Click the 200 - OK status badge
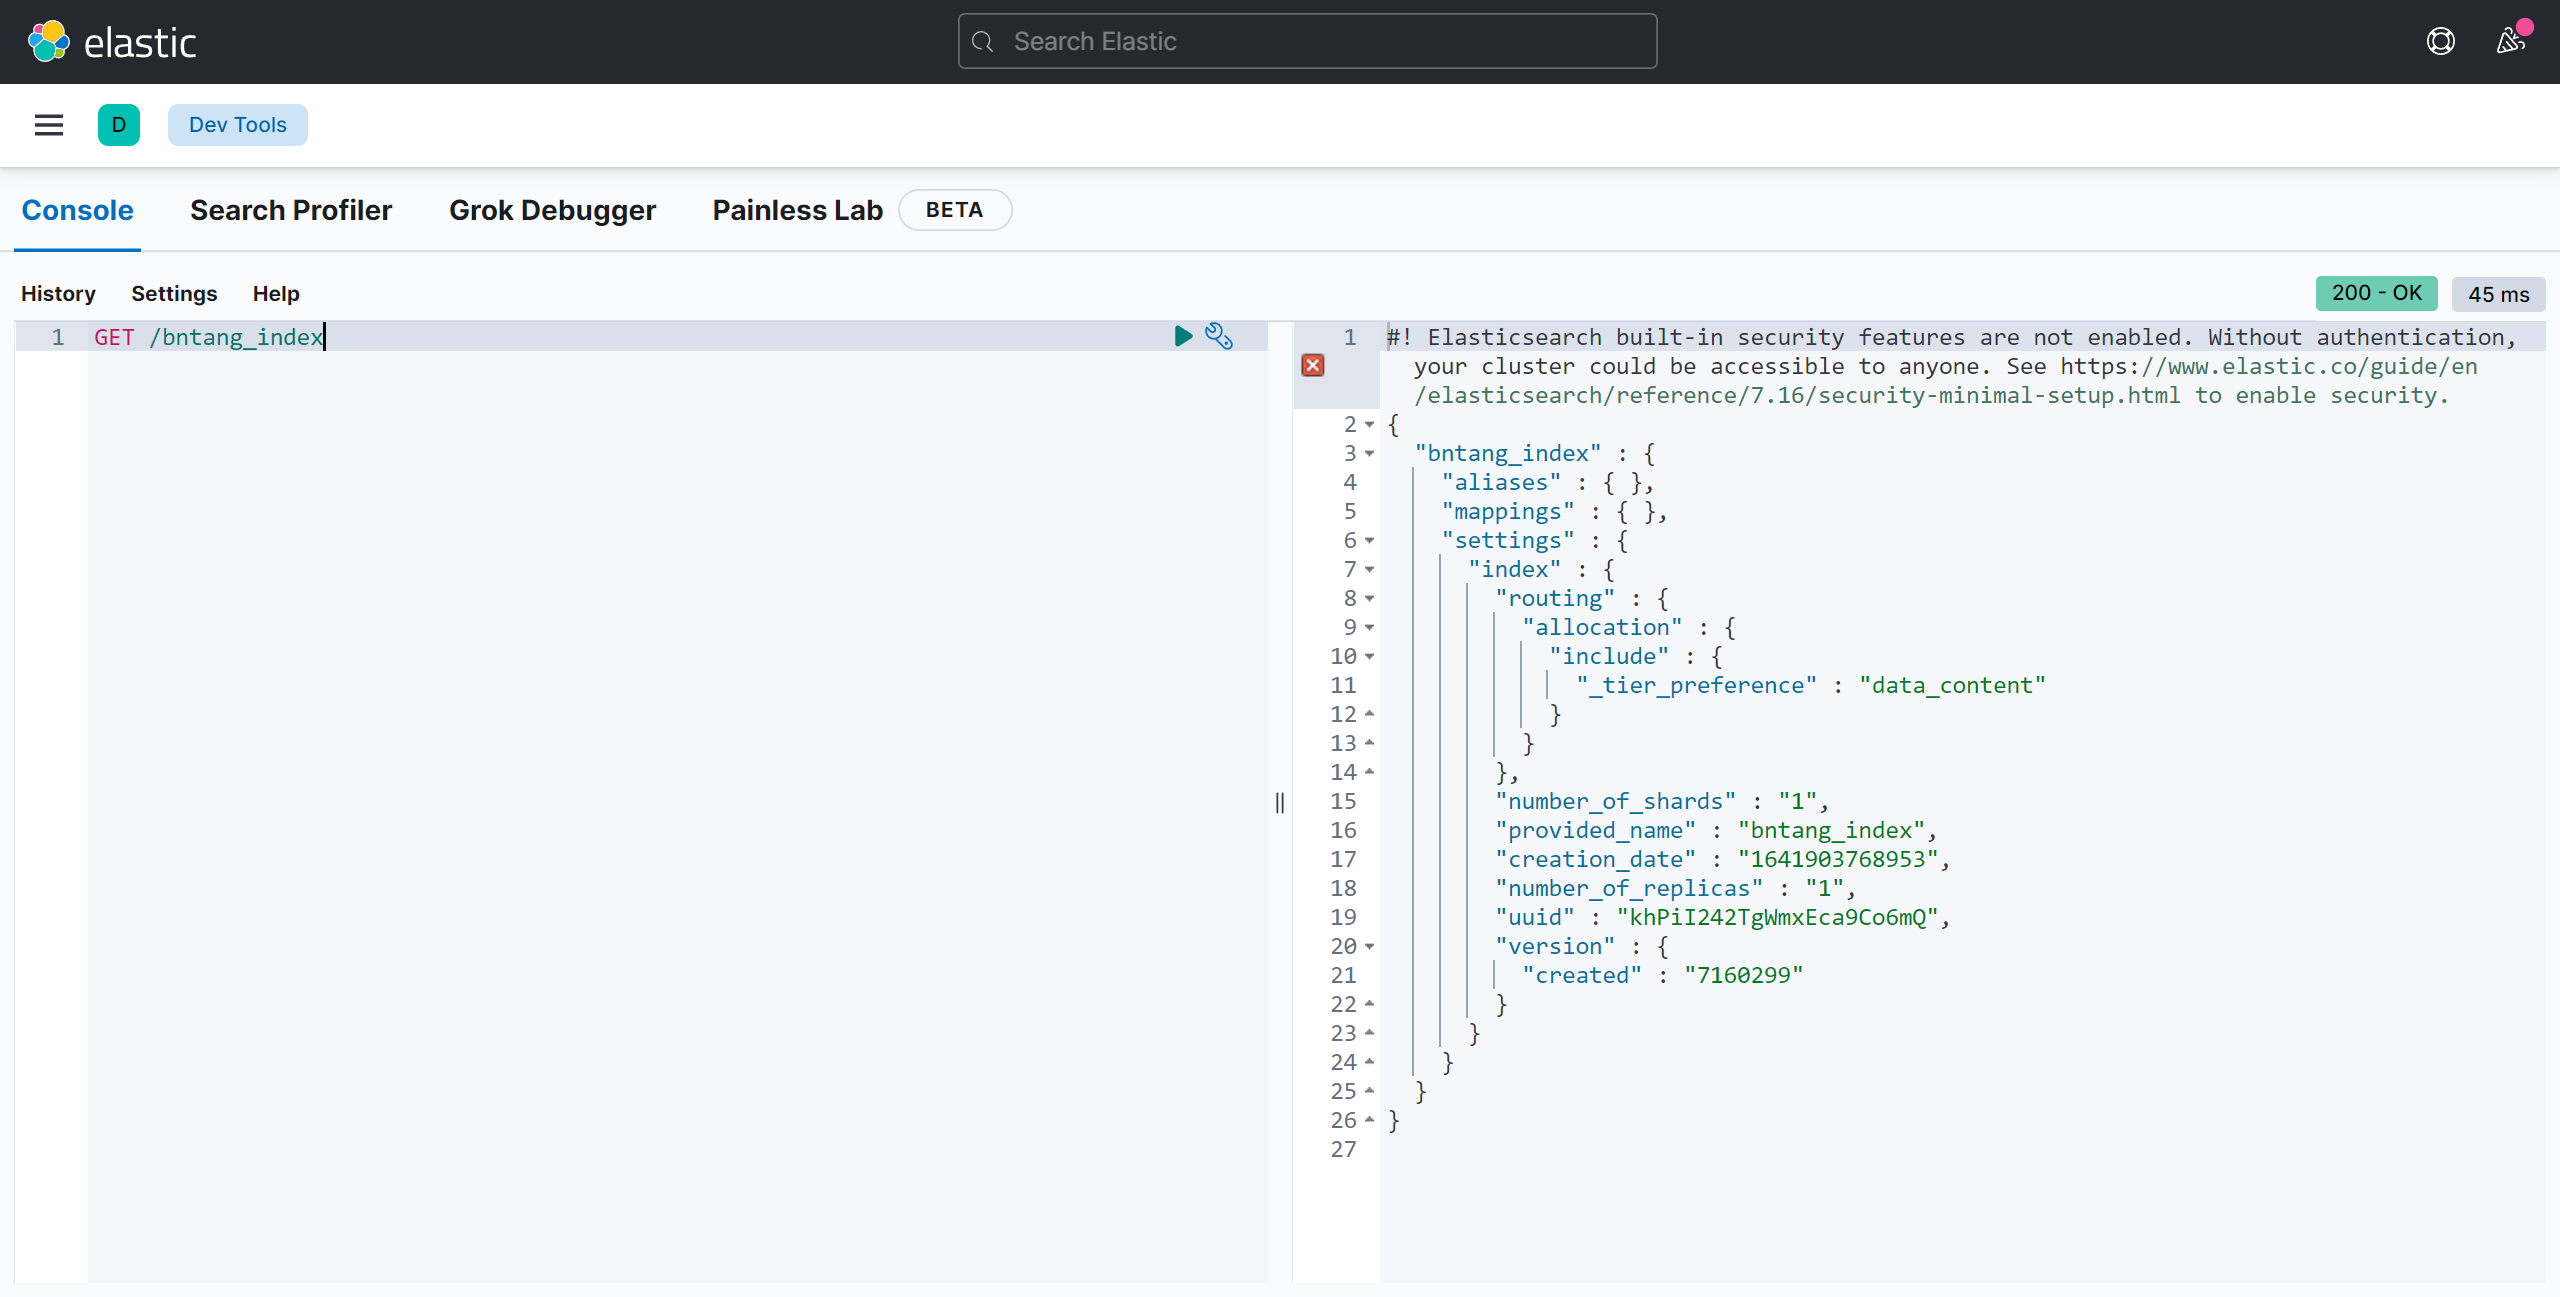 coord(2376,293)
